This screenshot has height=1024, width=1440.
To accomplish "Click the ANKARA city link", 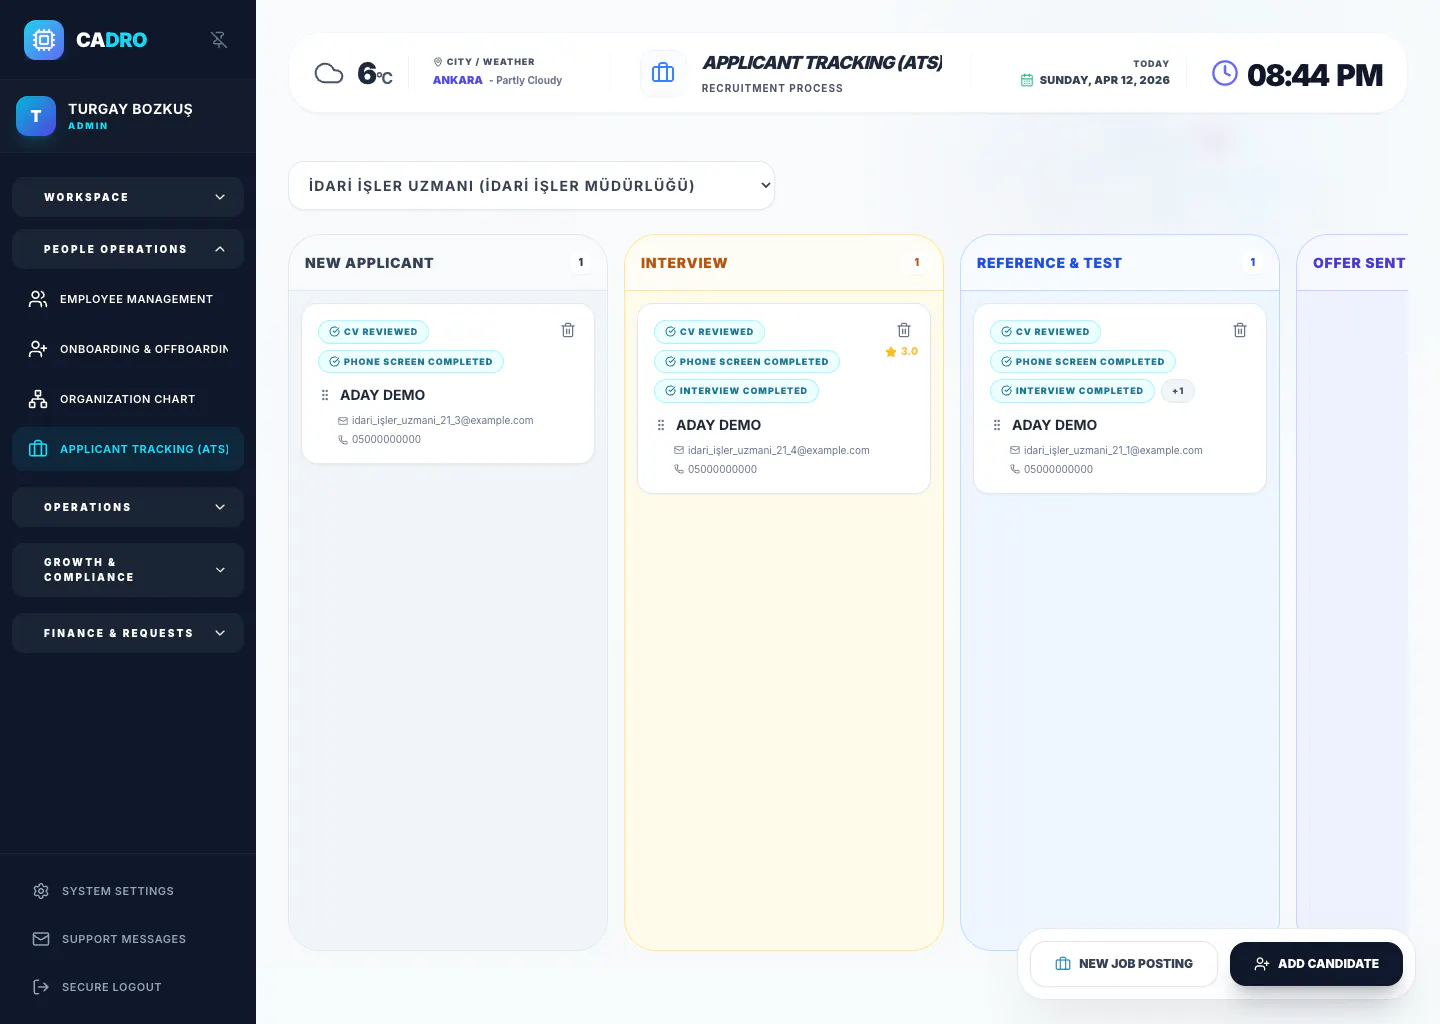I will 458,80.
